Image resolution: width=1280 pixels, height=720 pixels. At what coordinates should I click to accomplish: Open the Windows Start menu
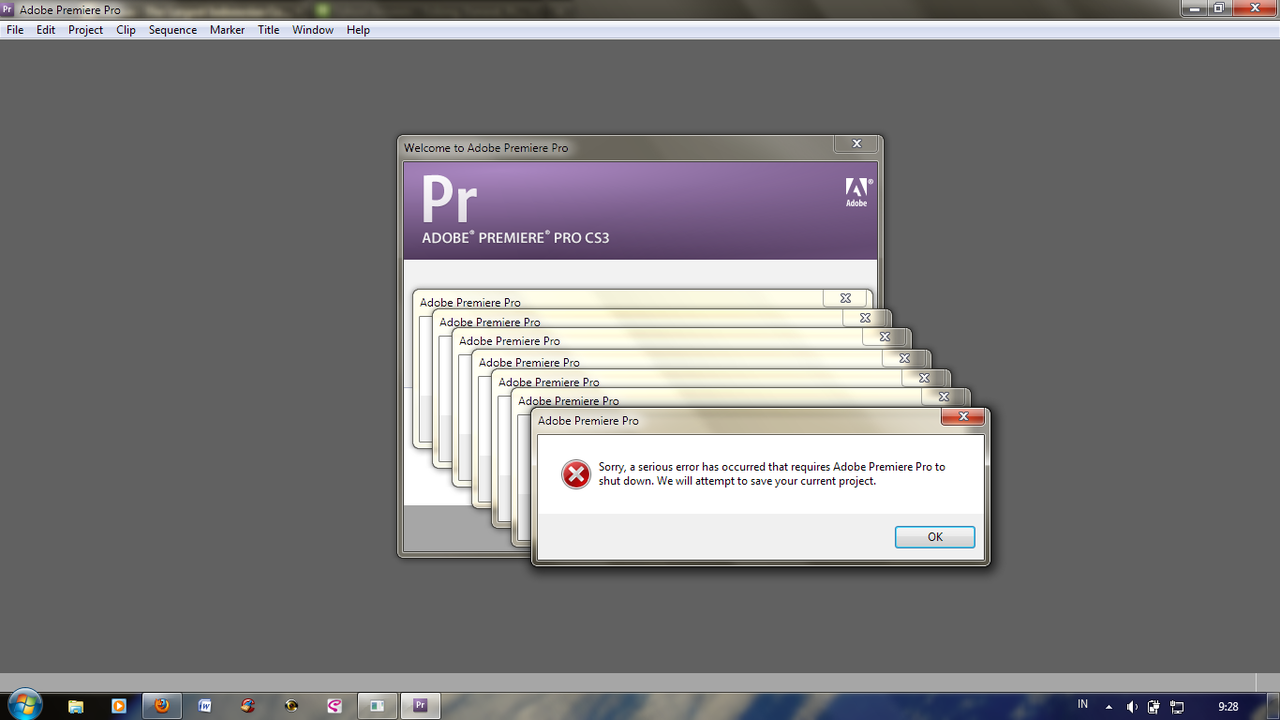[x=24, y=704]
